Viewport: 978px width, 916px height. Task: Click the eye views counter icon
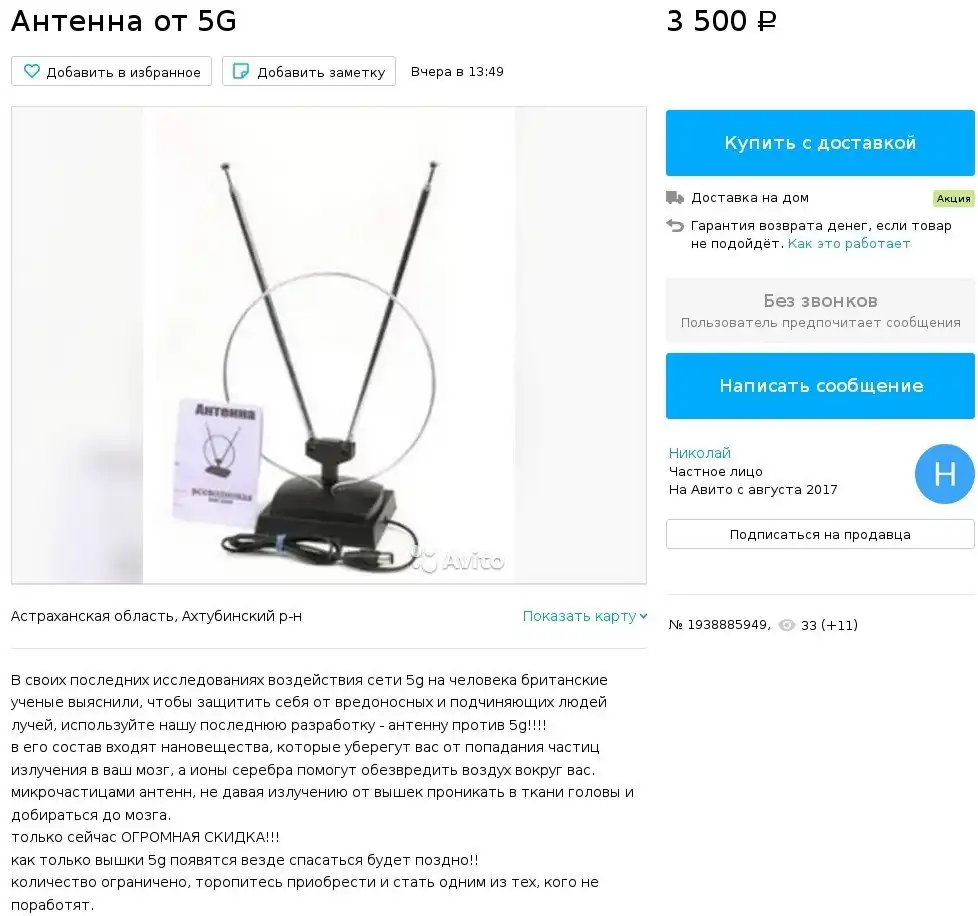point(787,625)
